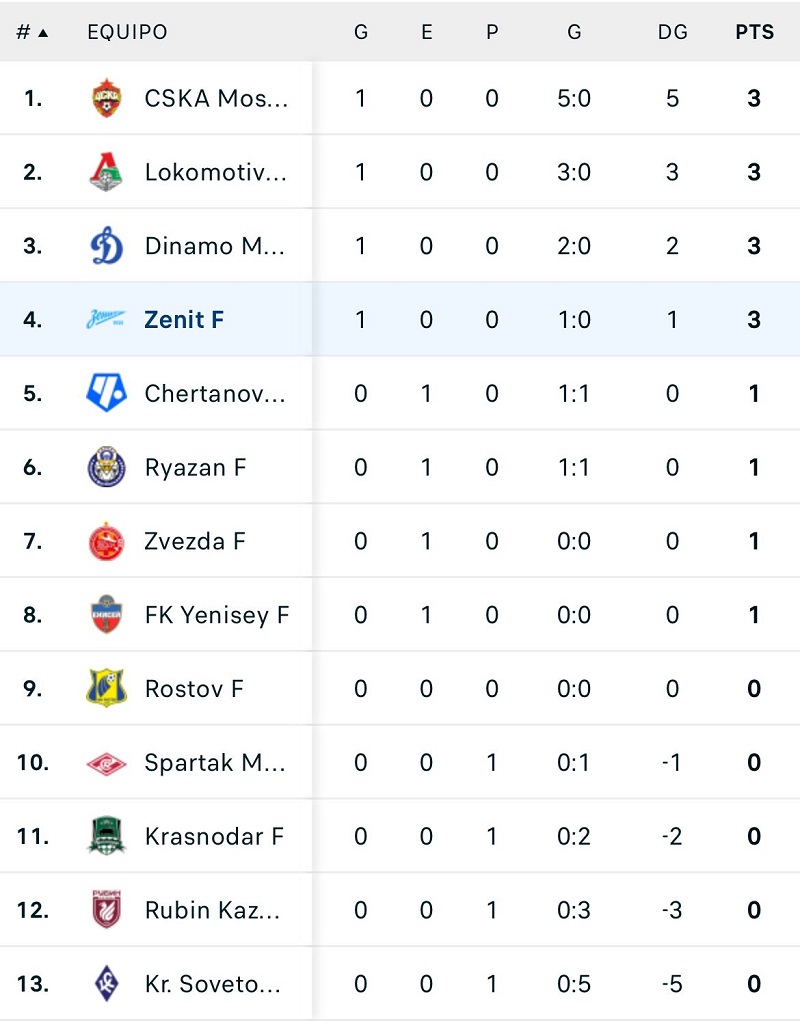Open the Zenit F team name link

click(x=184, y=320)
